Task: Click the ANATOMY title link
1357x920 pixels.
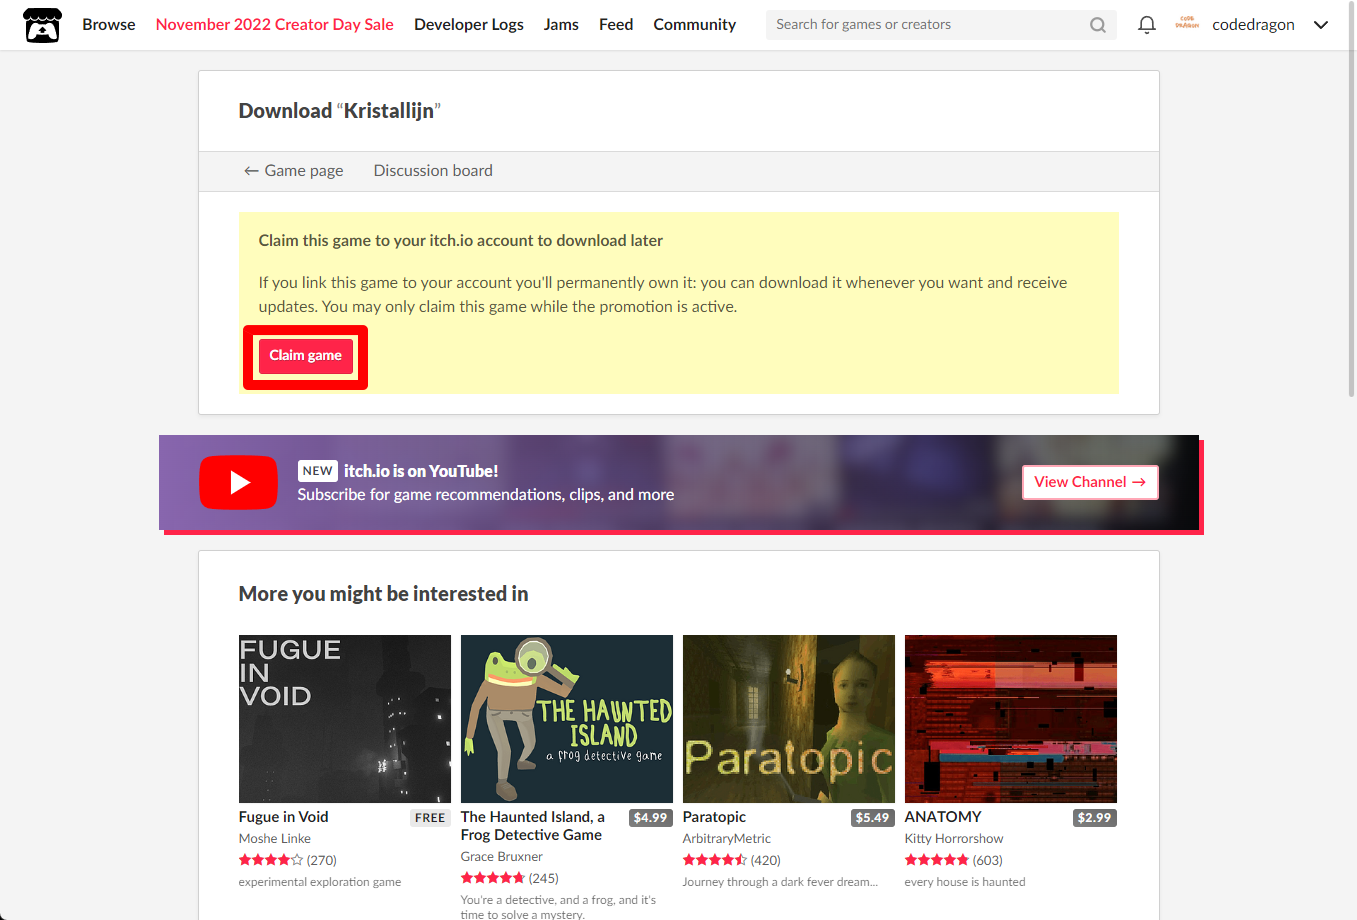Action: 943,817
